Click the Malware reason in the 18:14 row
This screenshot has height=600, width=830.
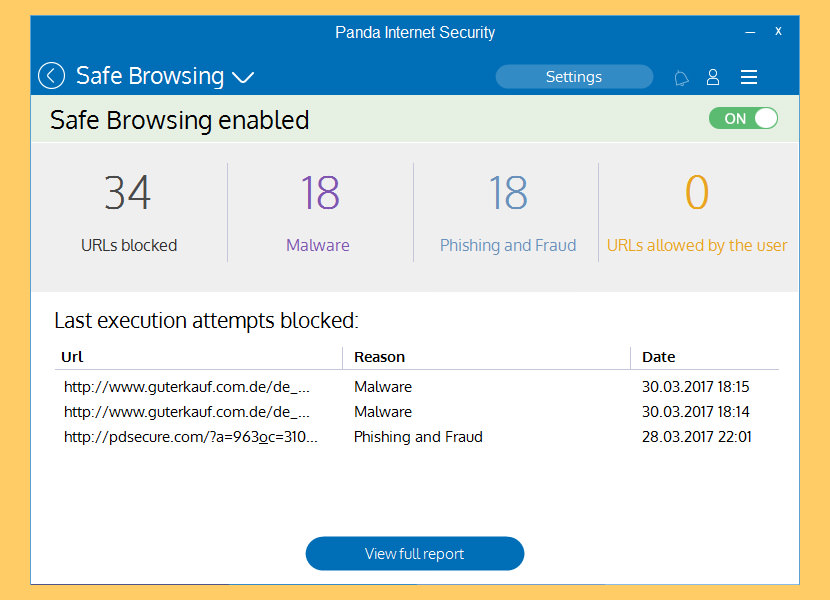click(383, 411)
